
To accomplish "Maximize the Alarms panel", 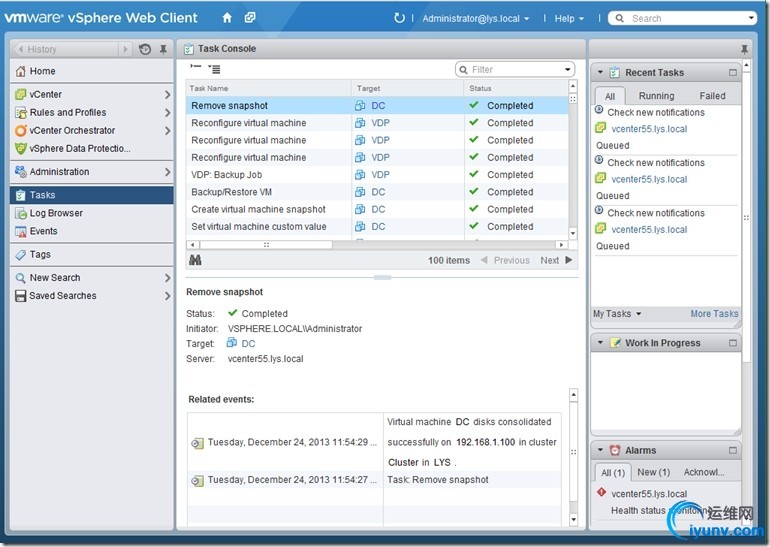I will tap(733, 450).
